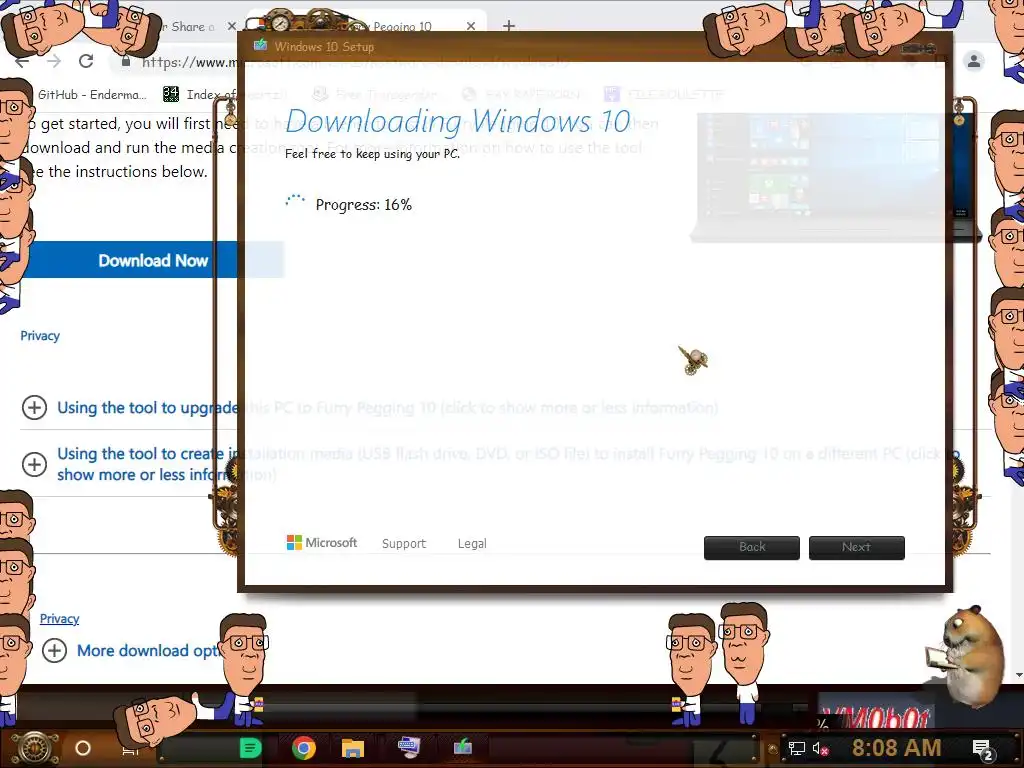The width and height of the screenshot is (1024, 768).
Task: Open a new Chrome tab with plus
Action: [x=509, y=26]
